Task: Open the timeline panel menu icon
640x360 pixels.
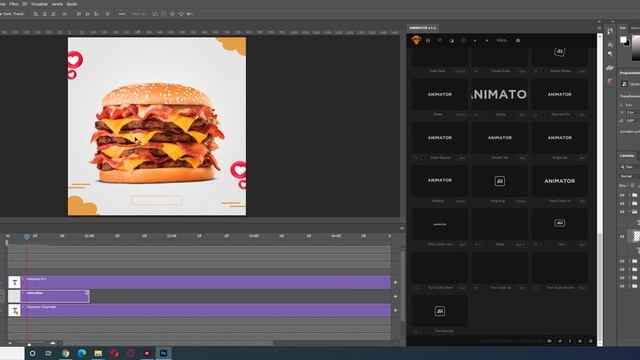Action: coord(402,228)
